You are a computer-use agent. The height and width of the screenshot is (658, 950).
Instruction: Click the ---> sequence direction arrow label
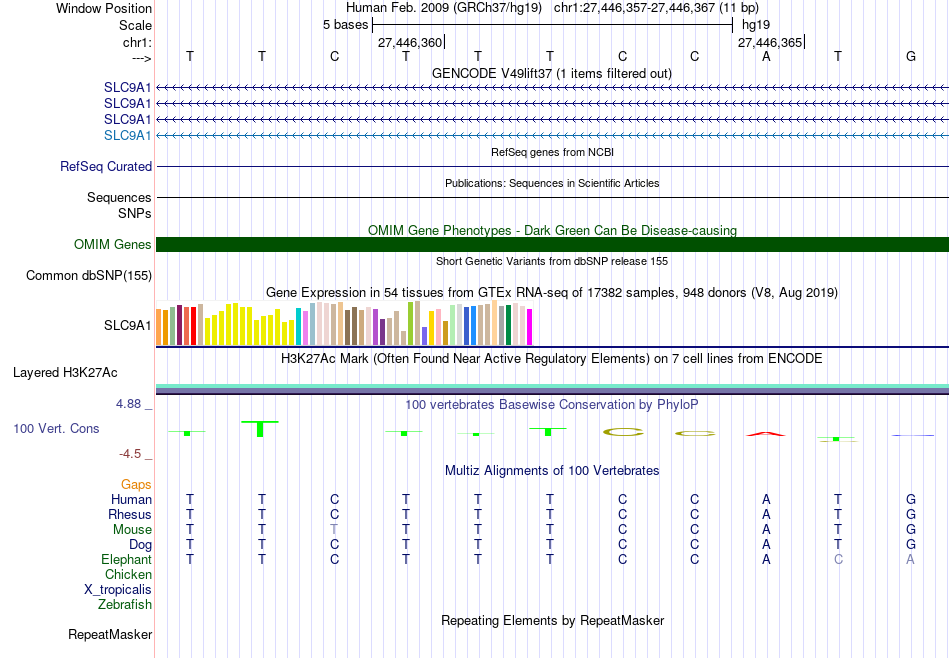coord(141,58)
